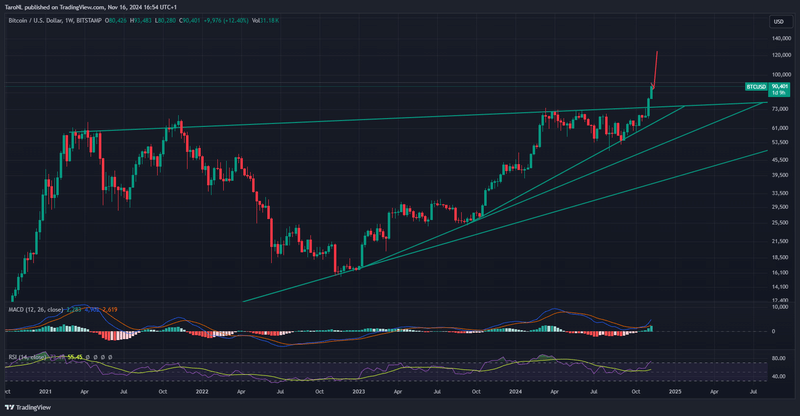This screenshot has height=416, width=800.
Task: Click the MACD 10,000 scale label
Action: [781, 307]
